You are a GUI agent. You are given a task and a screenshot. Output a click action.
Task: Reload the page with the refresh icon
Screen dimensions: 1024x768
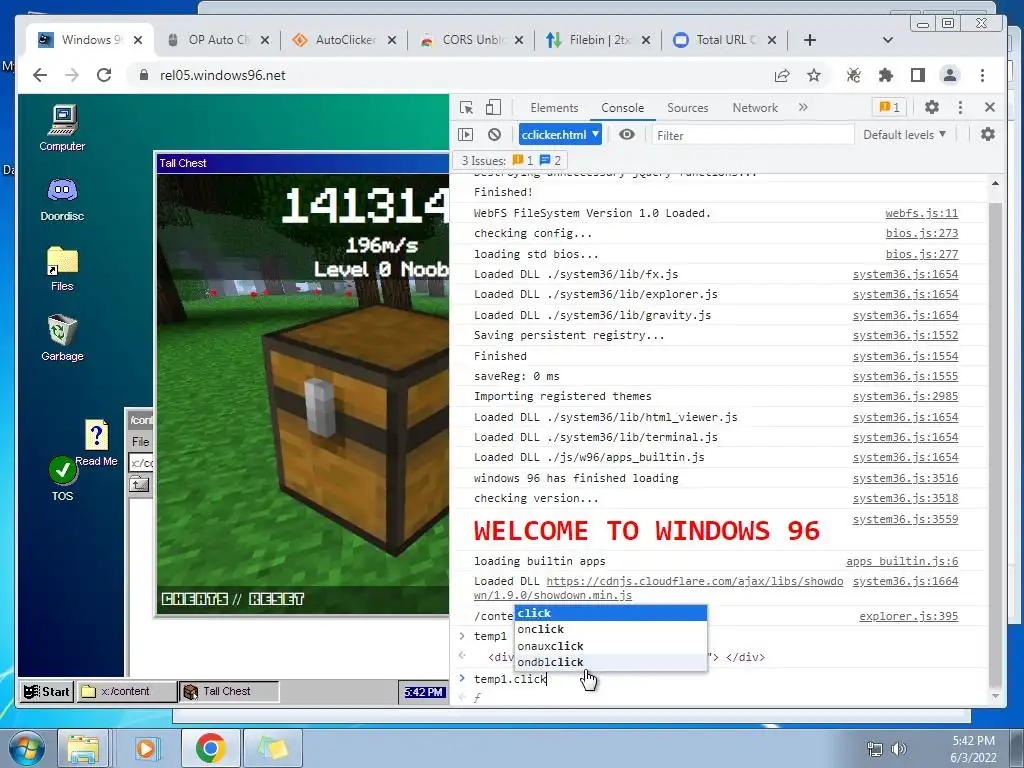coord(104,75)
